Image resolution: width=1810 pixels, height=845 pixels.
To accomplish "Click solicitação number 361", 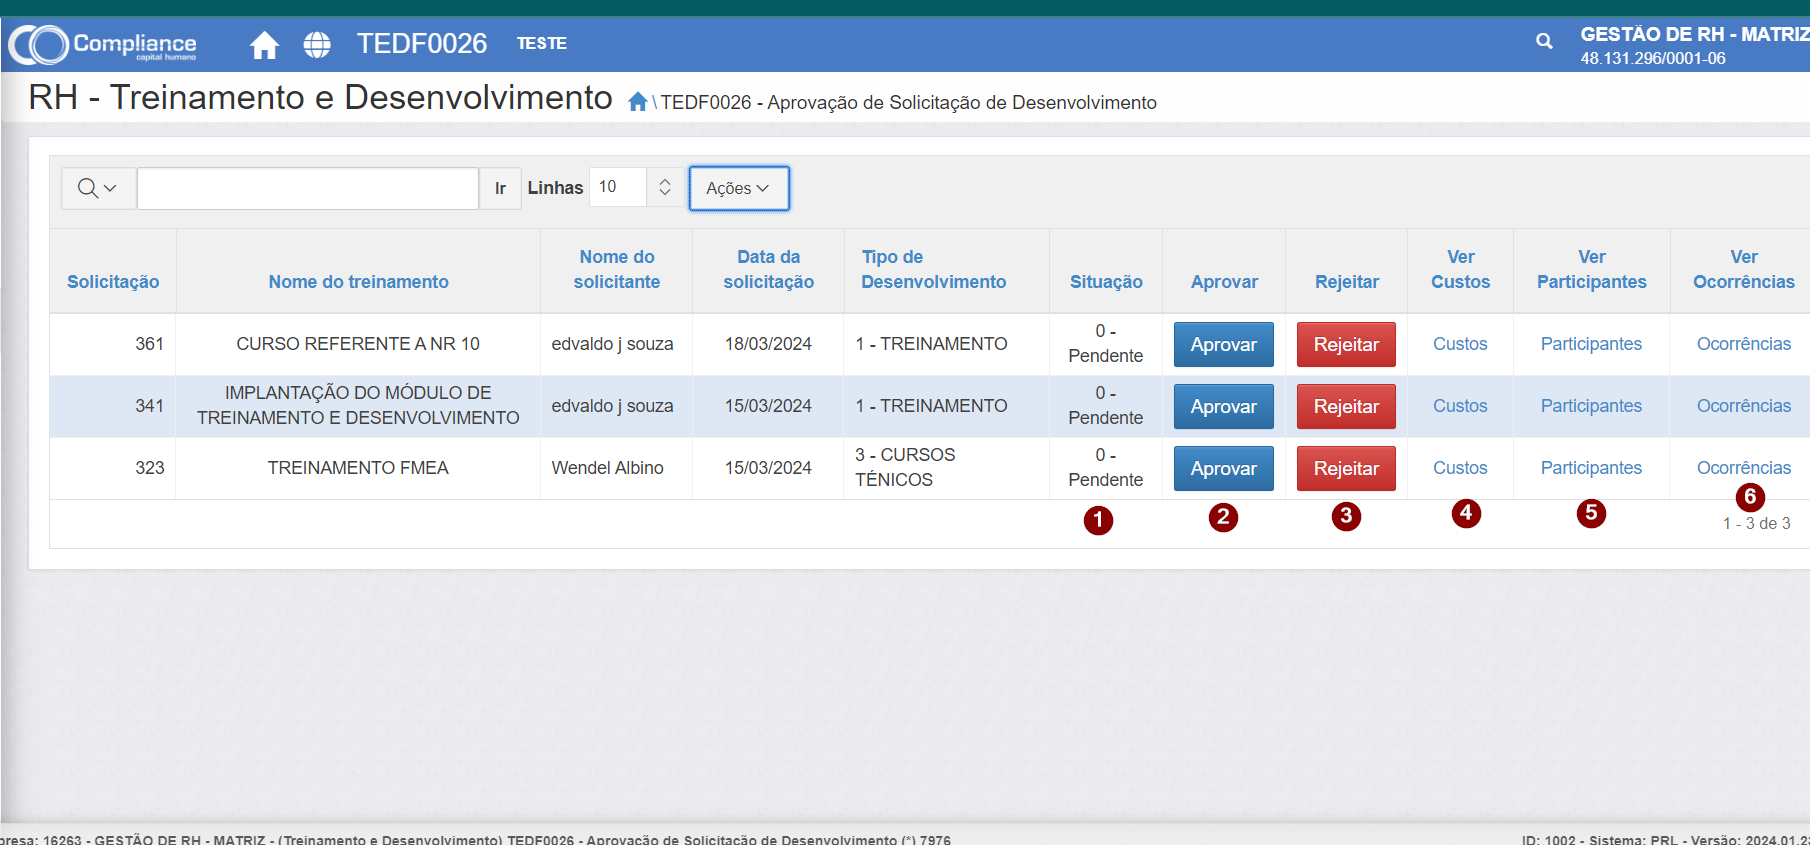I will (x=149, y=344).
